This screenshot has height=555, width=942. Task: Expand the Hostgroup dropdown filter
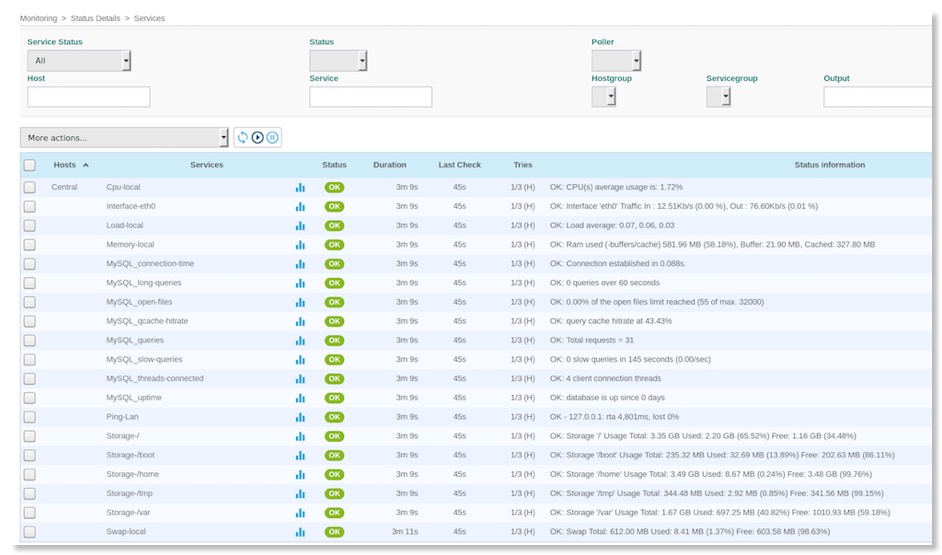[x=604, y=97]
